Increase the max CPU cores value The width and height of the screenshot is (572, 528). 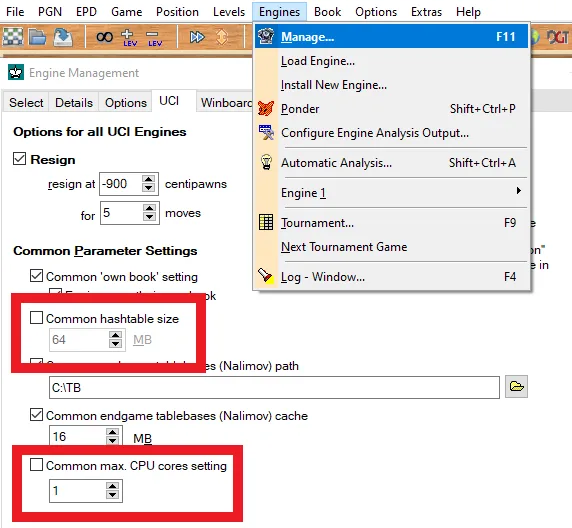point(112,486)
